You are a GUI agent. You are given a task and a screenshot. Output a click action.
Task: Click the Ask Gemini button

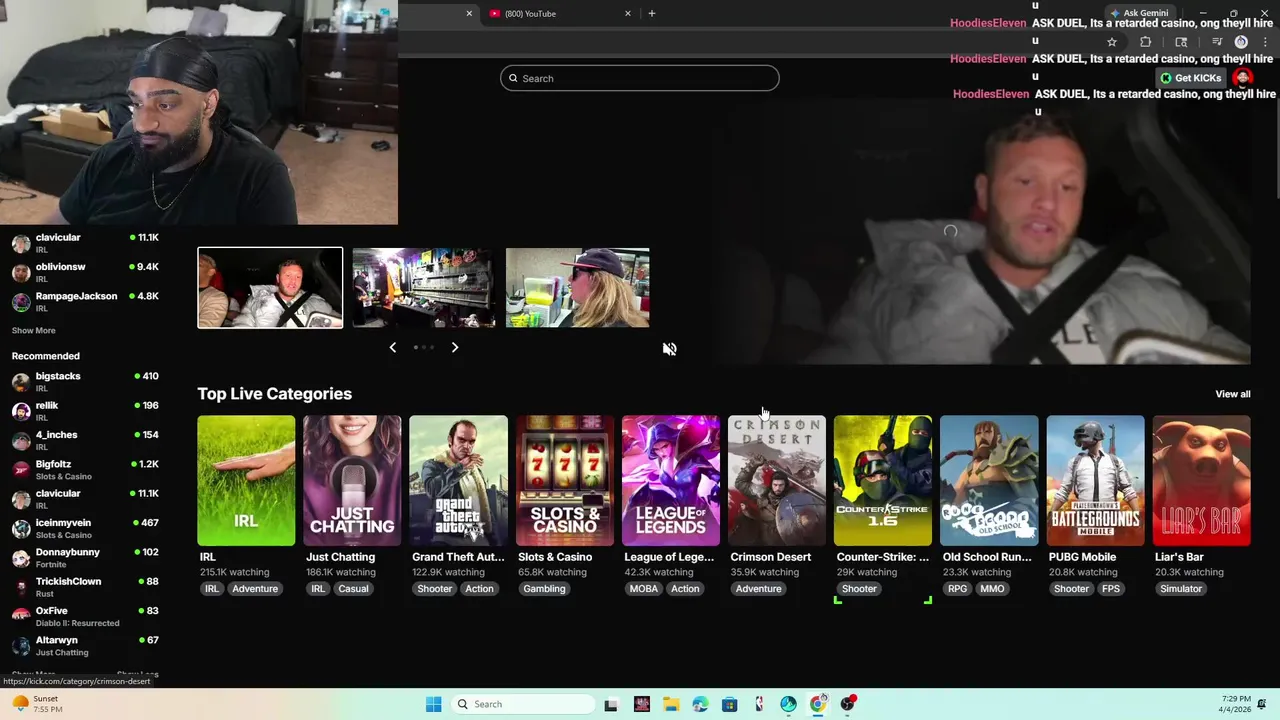click(1139, 13)
